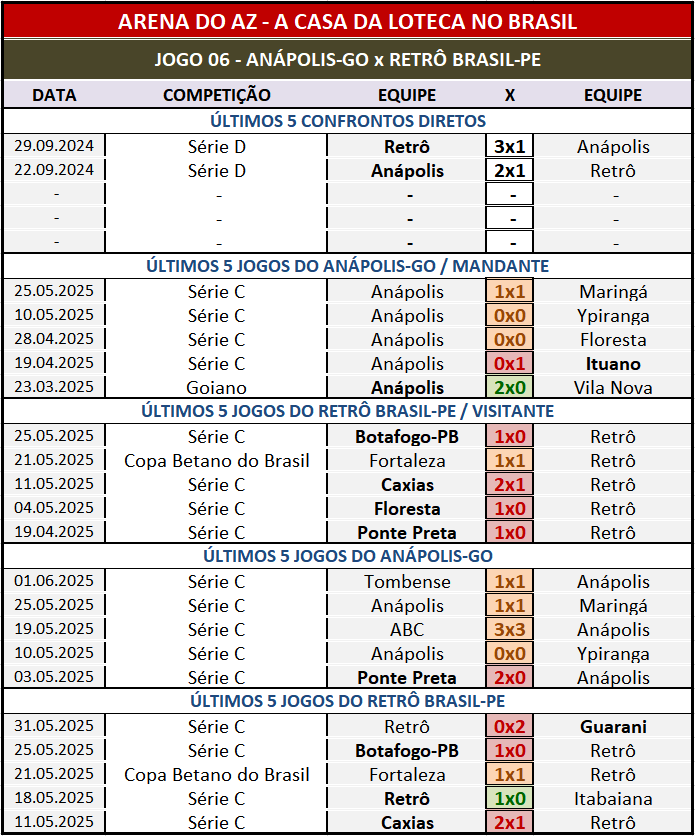This screenshot has width=695, height=836.
Task: Click the green 1x0 score versus Itabaiana
Action: coord(510,799)
